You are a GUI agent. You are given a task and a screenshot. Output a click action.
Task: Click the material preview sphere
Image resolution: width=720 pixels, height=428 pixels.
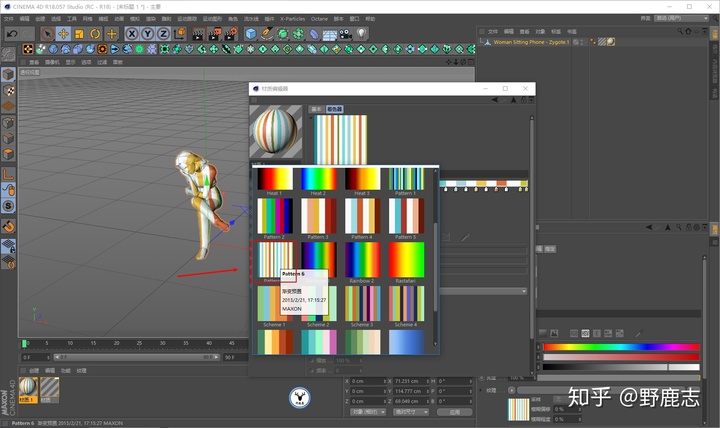pyautogui.click(x=276, y=131)
